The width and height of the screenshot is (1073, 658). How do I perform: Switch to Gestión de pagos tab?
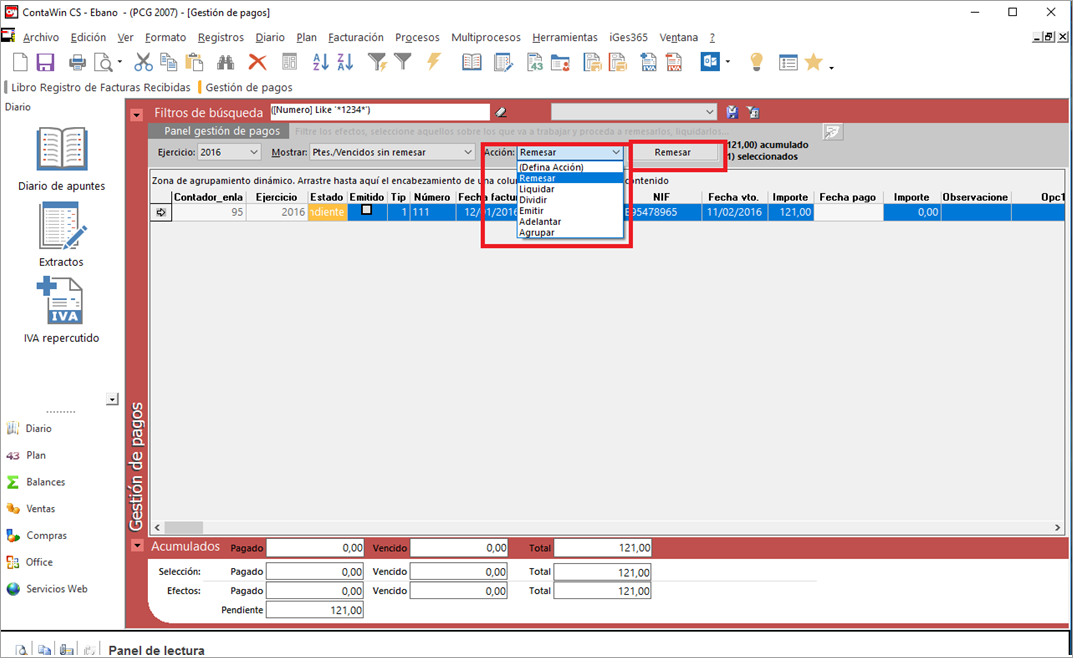[249, 88]
